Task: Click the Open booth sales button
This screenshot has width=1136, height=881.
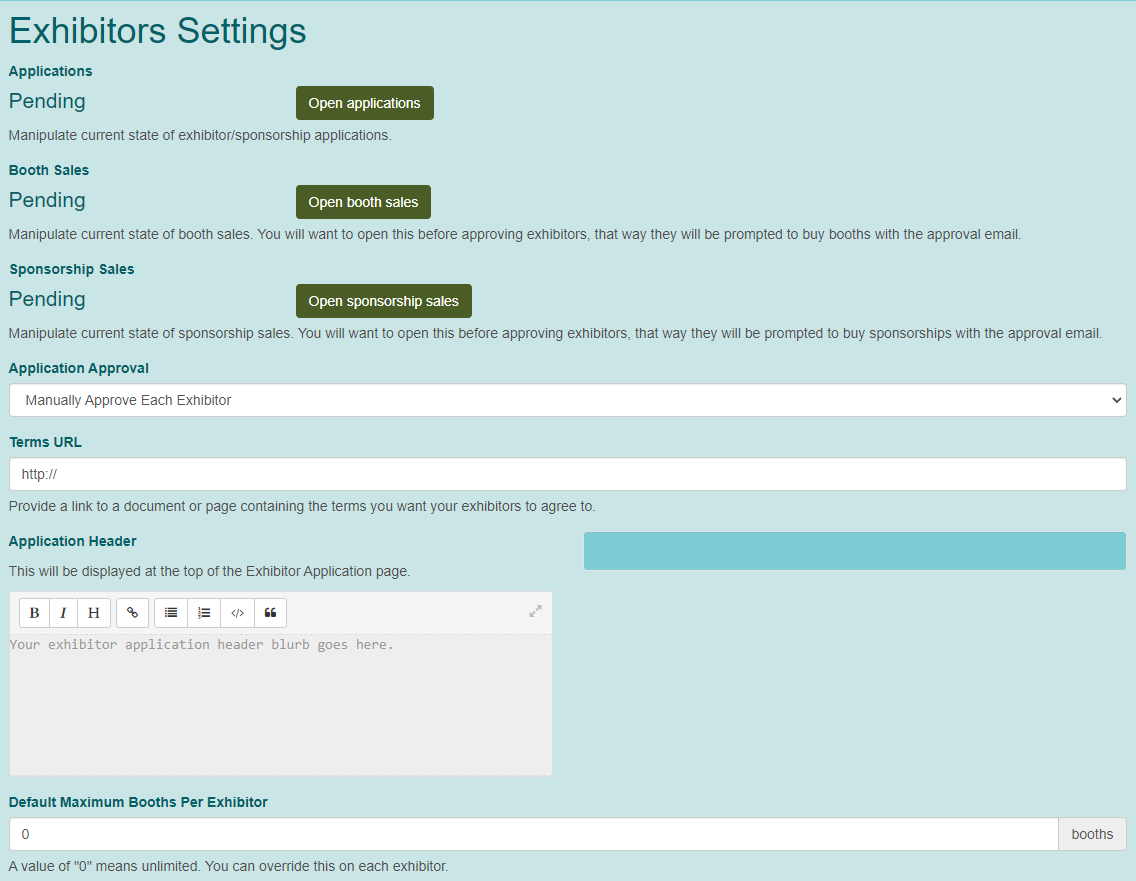Action: point(363,202)
